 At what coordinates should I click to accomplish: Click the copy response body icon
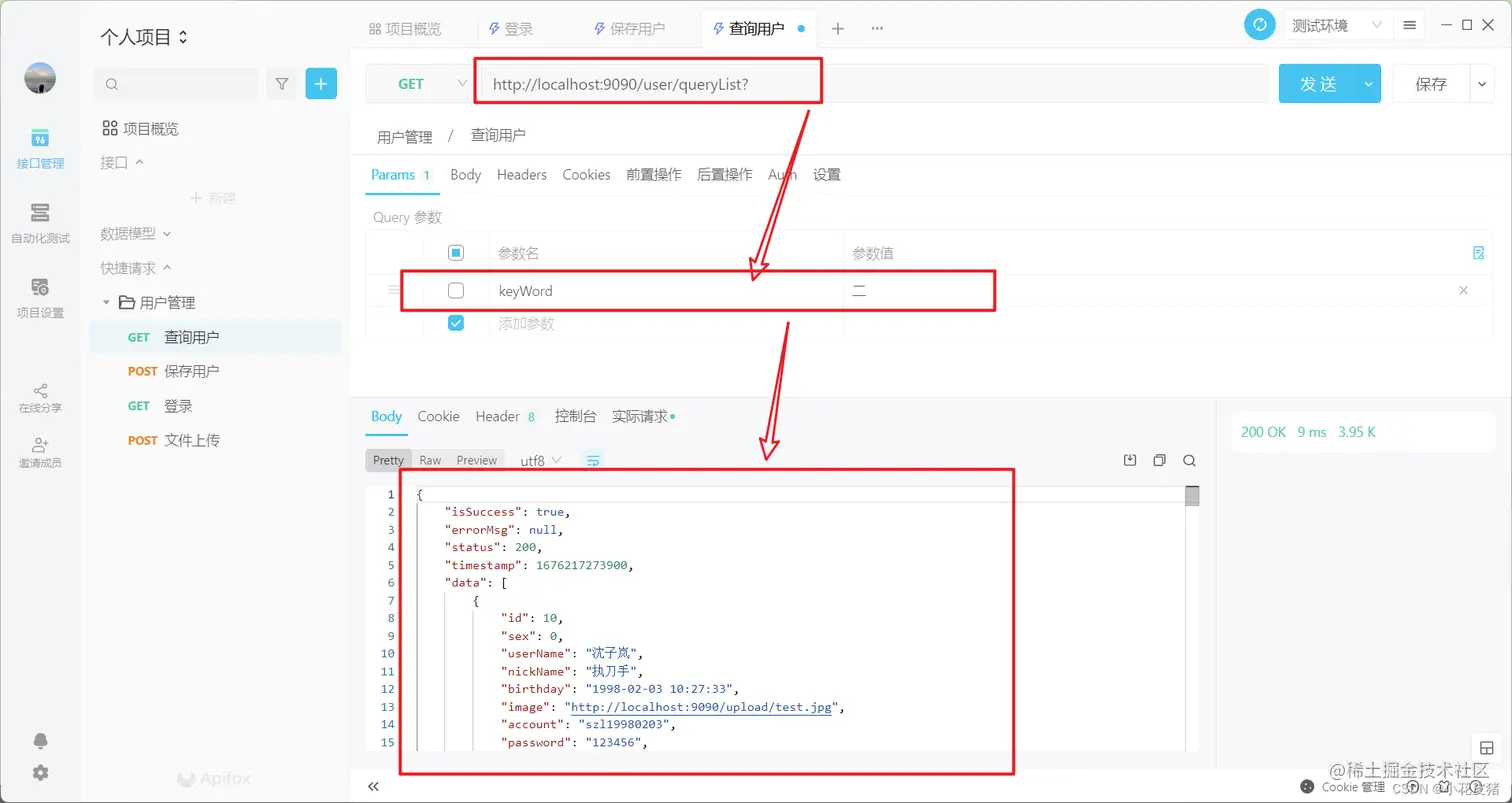tap(1159, 460)
